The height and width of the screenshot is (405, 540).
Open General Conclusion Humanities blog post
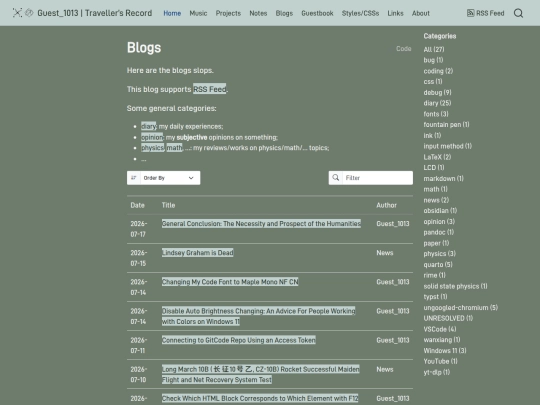click(x=261, y=224)
